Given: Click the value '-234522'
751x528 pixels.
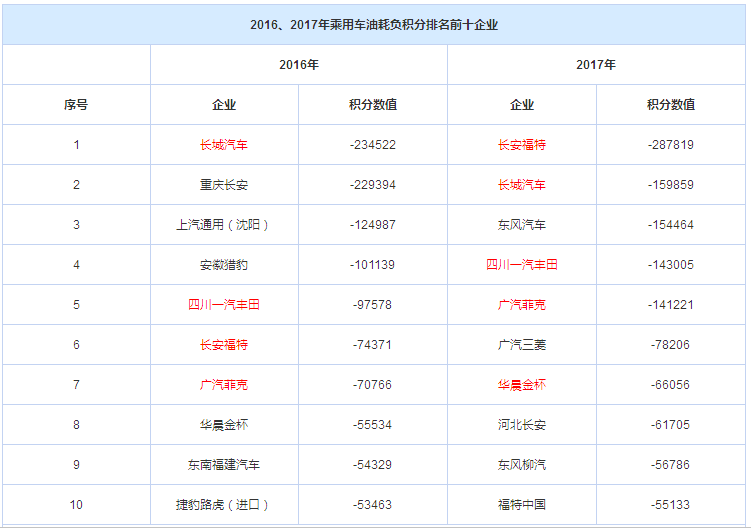Looking at the screenshot, I should click(373, 145).
